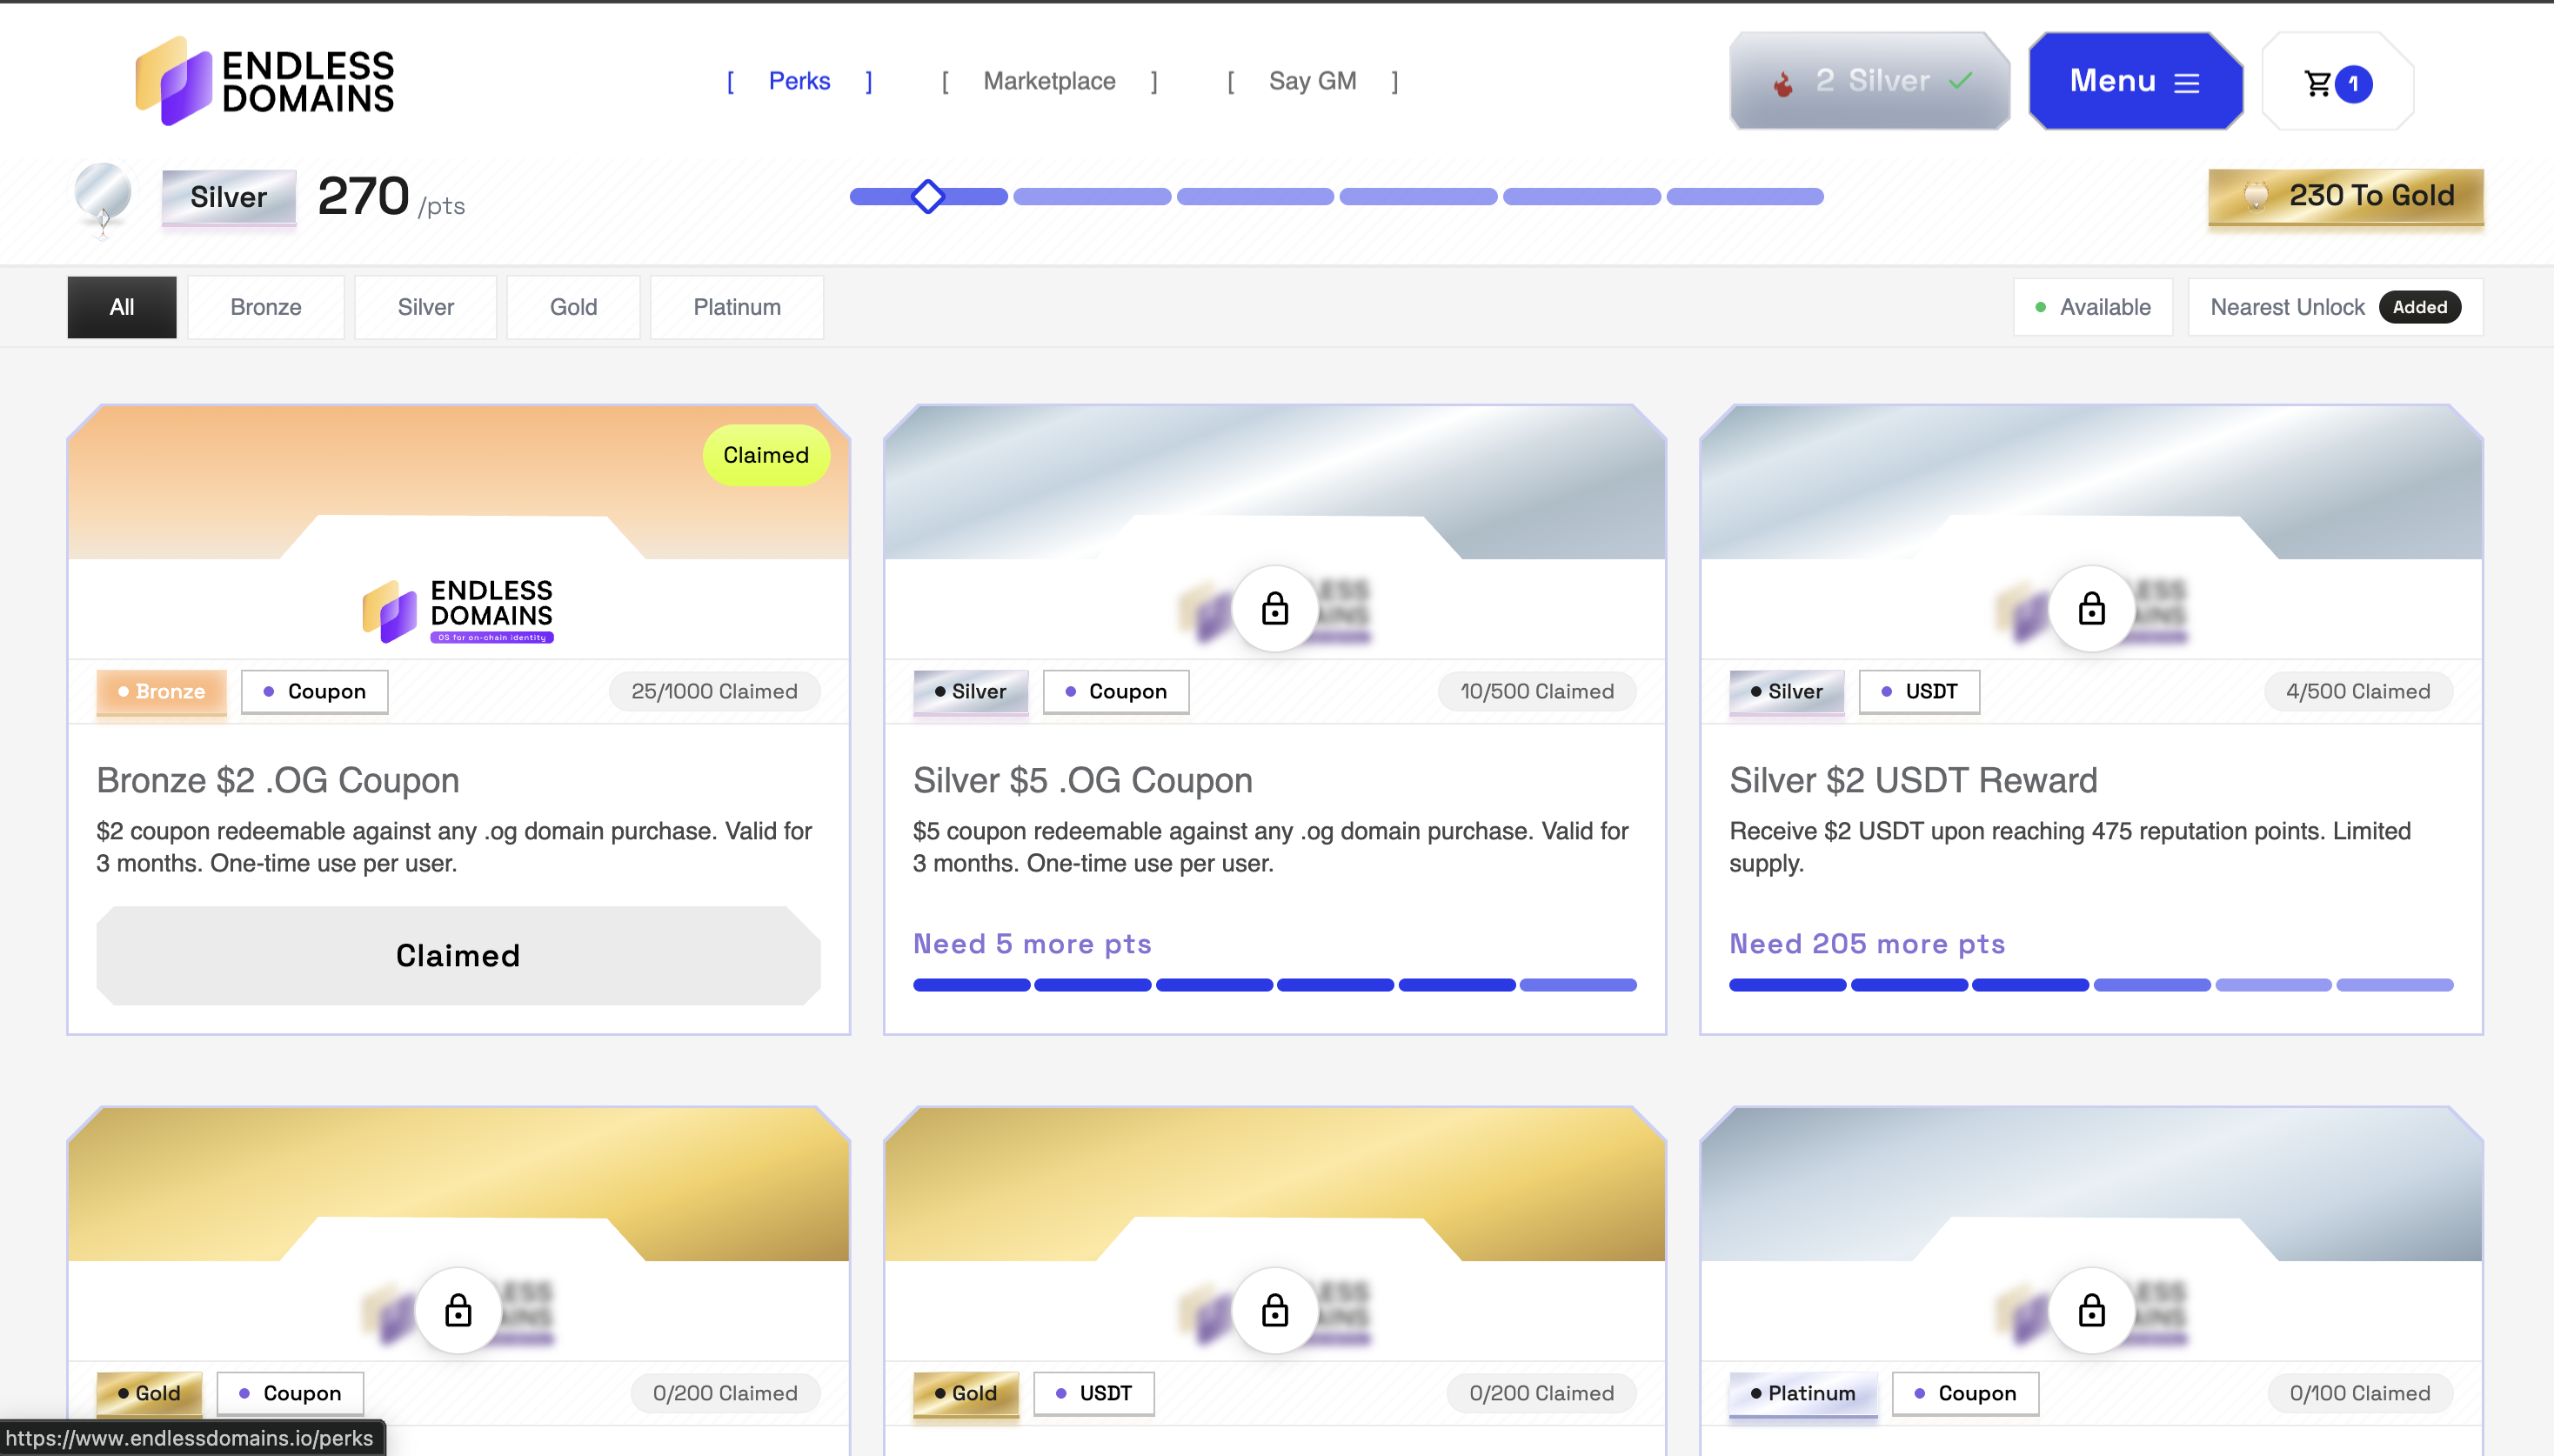2554x1456 pixels.
Task: Select the All filter tab
Action: click(122, 307)
